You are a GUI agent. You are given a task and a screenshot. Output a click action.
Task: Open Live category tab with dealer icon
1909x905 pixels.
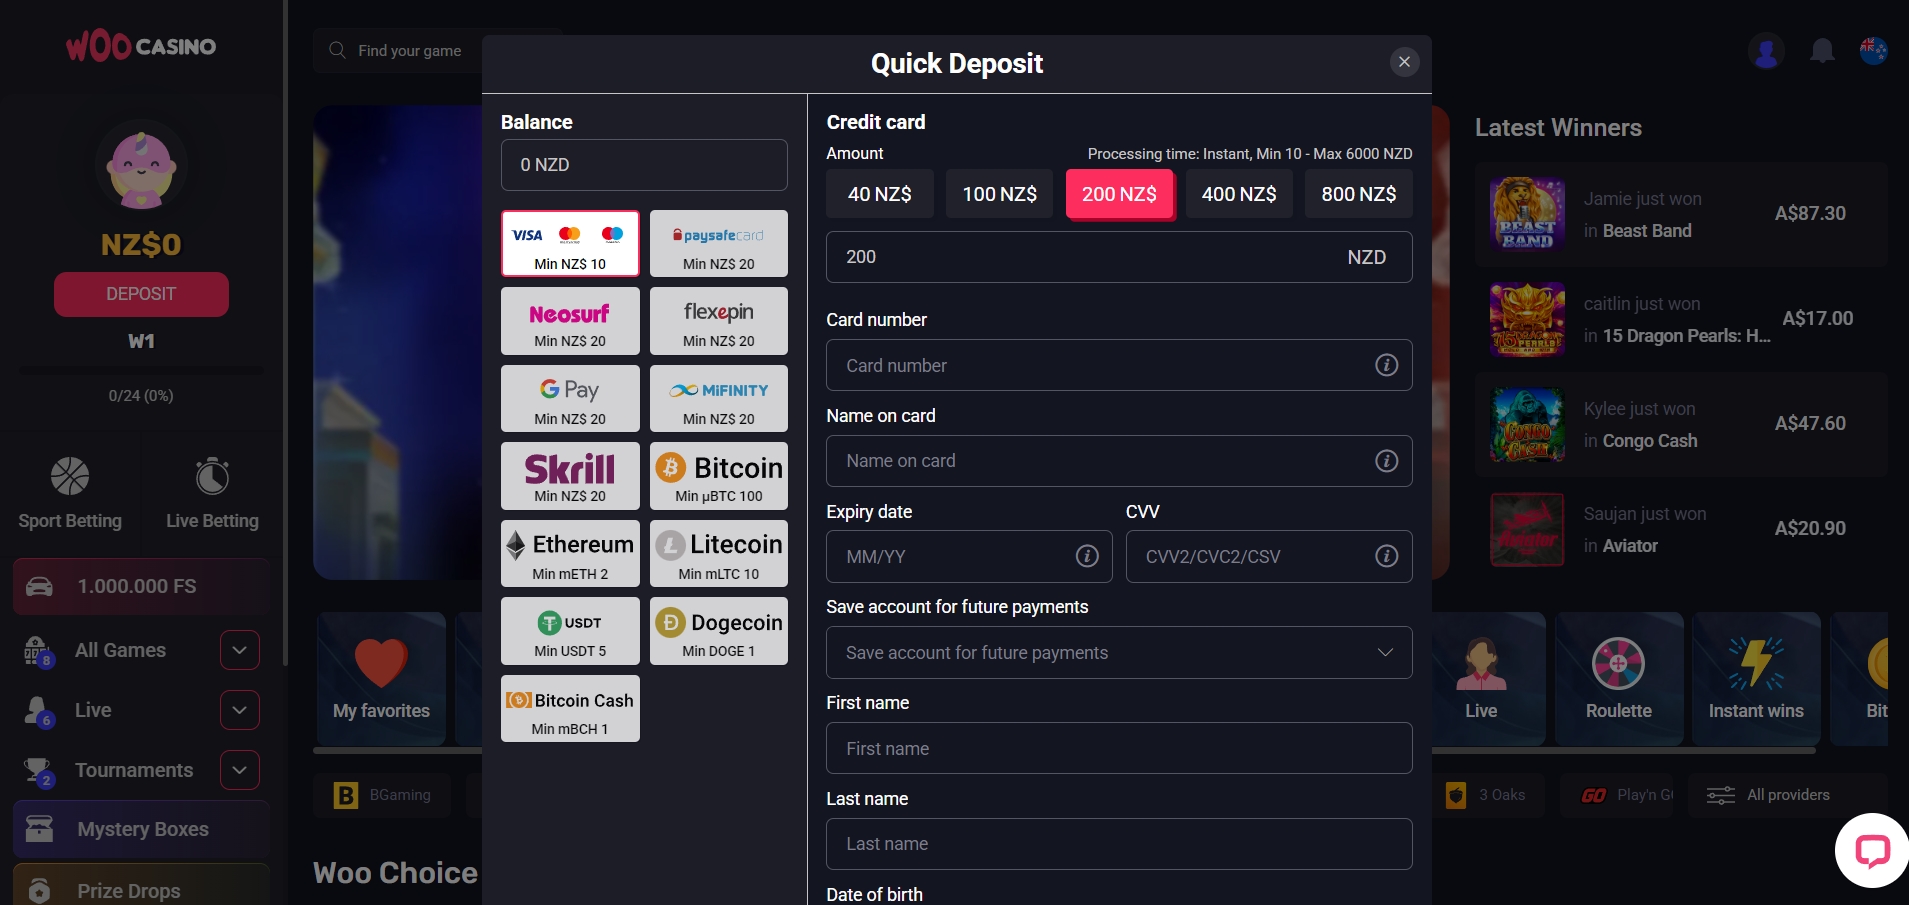click(1481, 678)
